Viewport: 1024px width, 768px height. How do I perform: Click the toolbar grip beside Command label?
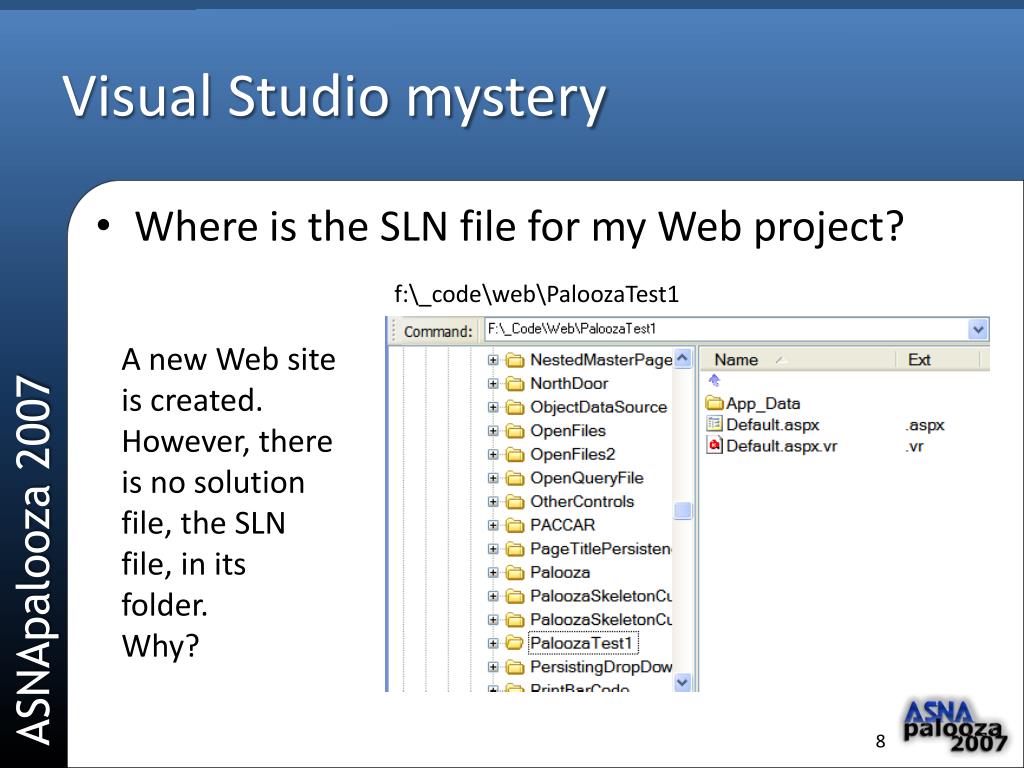pos(394,330)
